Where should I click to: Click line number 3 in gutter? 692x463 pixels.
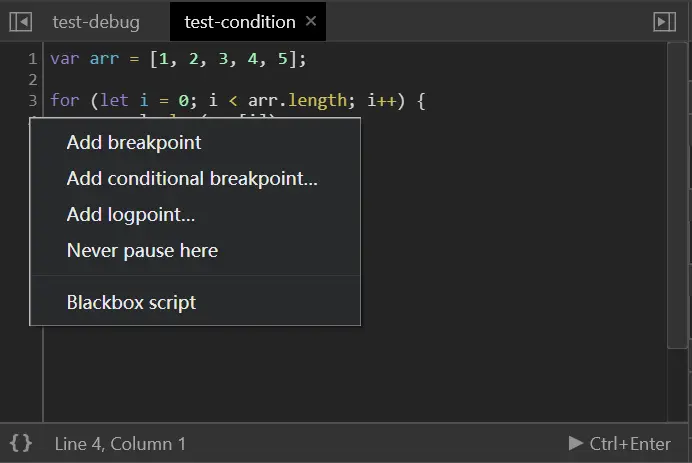pos(32,101)
